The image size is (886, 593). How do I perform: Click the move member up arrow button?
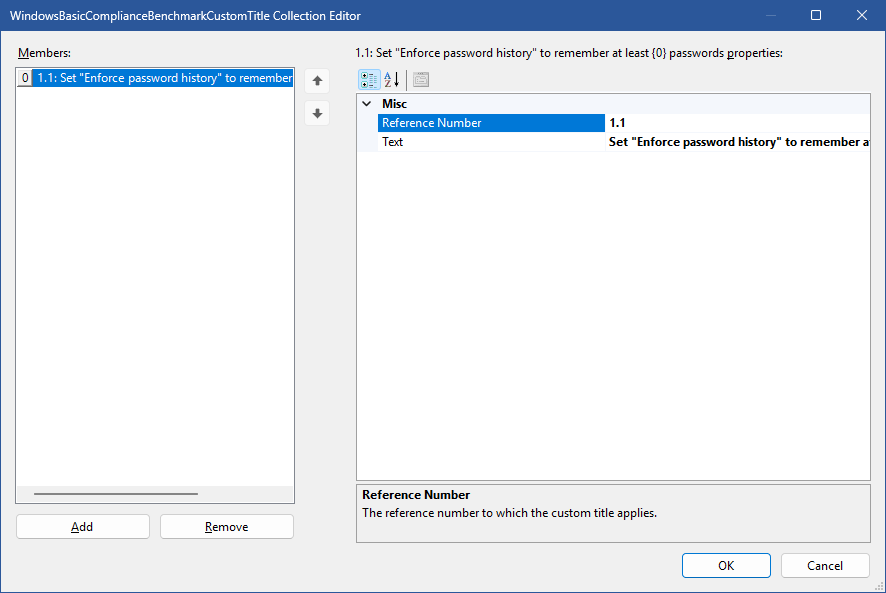point(317,82)
